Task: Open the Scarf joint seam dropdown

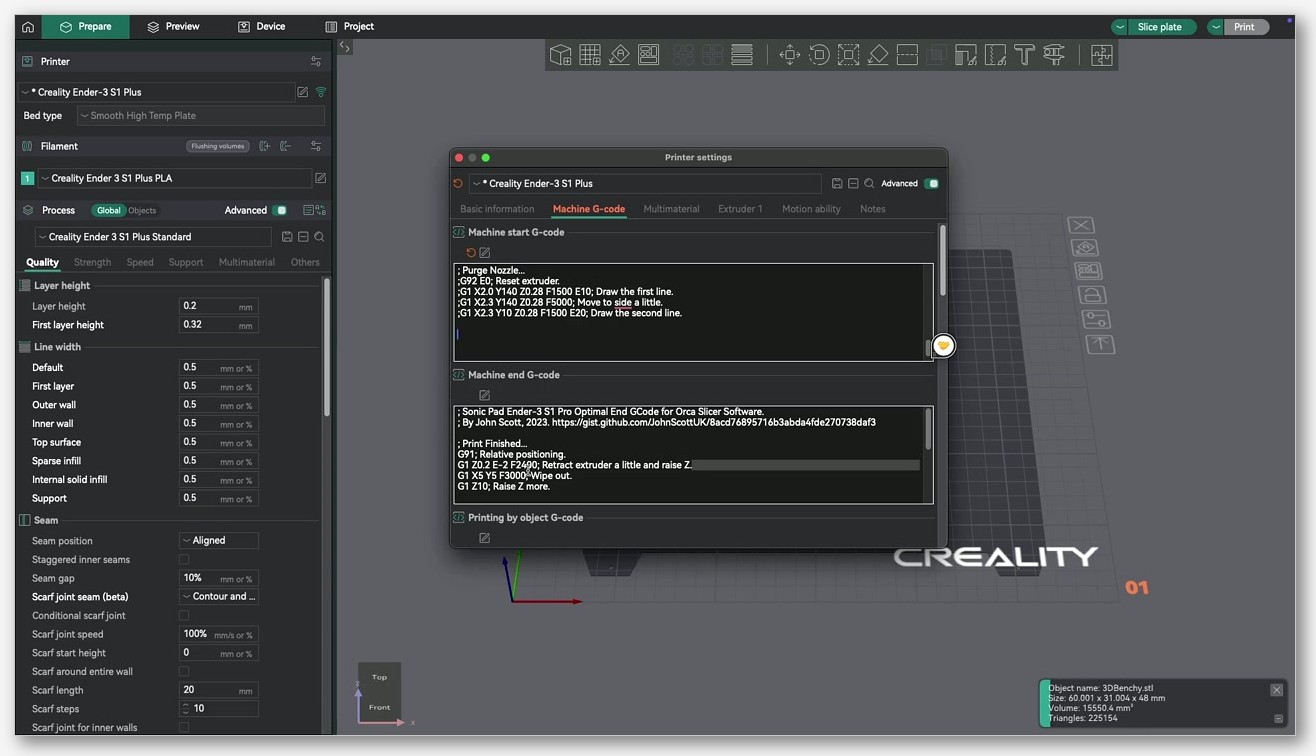Action: [219, 597]
